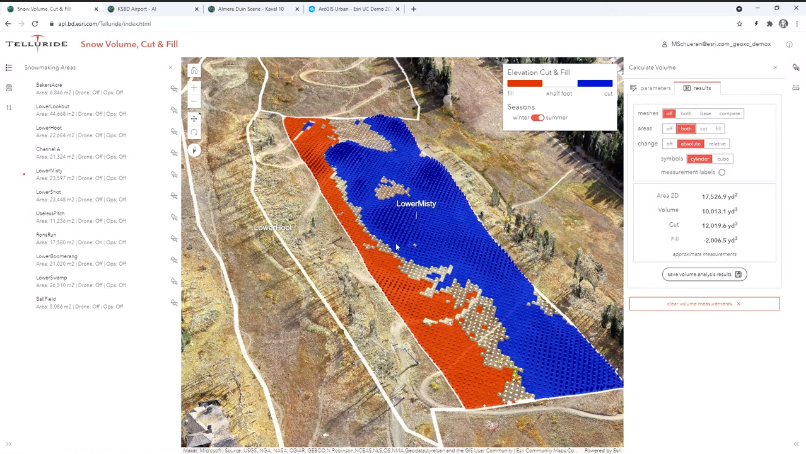Bookmark page with browser star icon

pos(739,24)
